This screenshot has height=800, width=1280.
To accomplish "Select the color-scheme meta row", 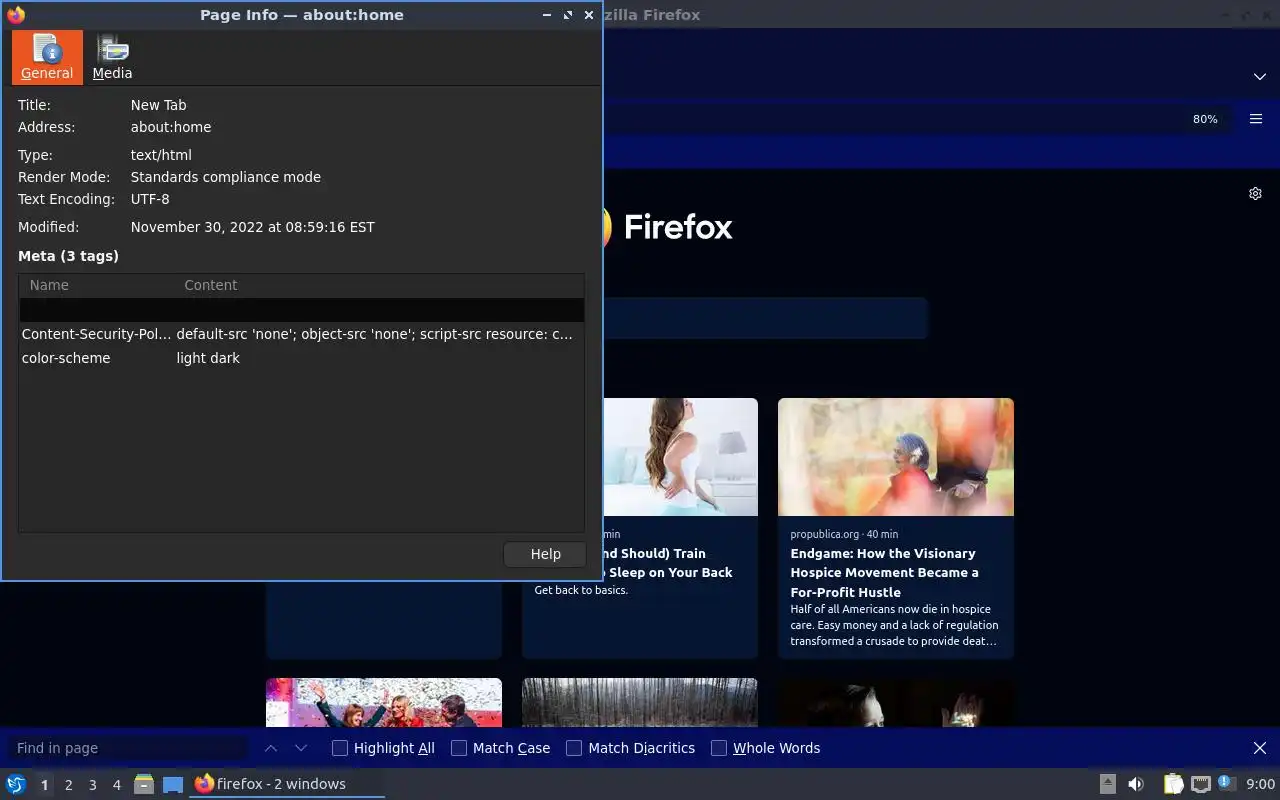I will point(301,358).
